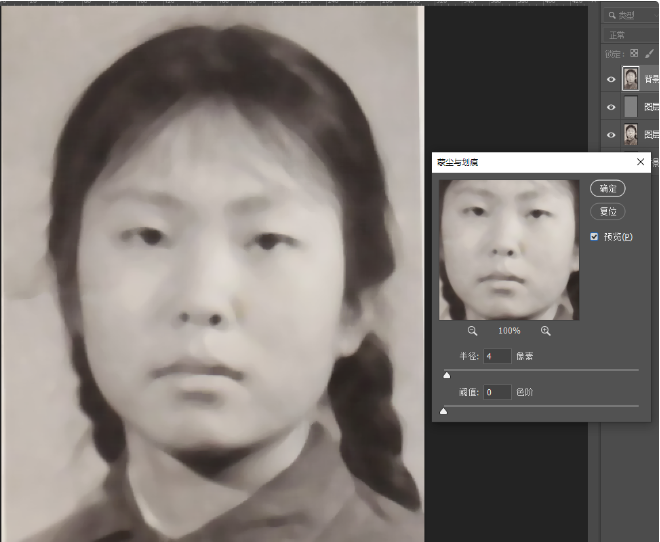Toggle the 预览 (Preview) checkbox
The image size is (660, 542).
click(594, 236)
